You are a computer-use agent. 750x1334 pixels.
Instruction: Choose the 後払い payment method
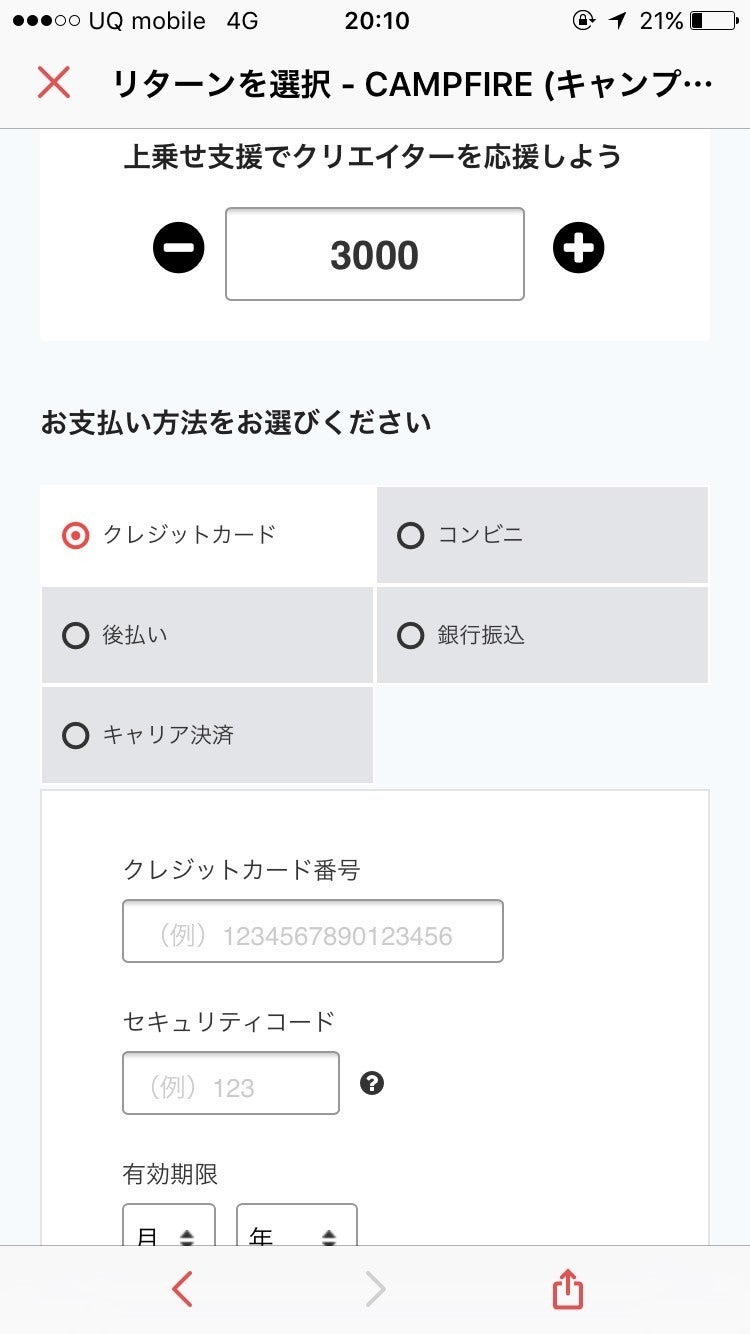(207, 635)
